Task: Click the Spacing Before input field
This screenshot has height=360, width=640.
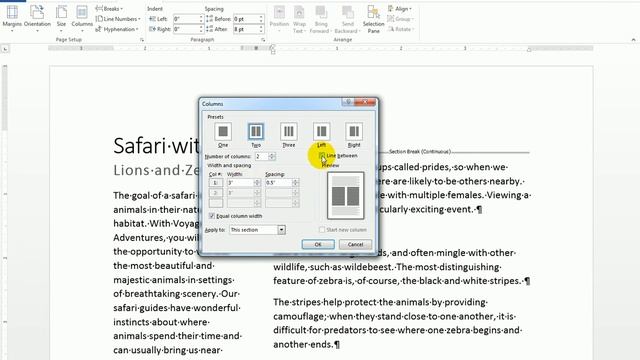Action: point(246,19)
